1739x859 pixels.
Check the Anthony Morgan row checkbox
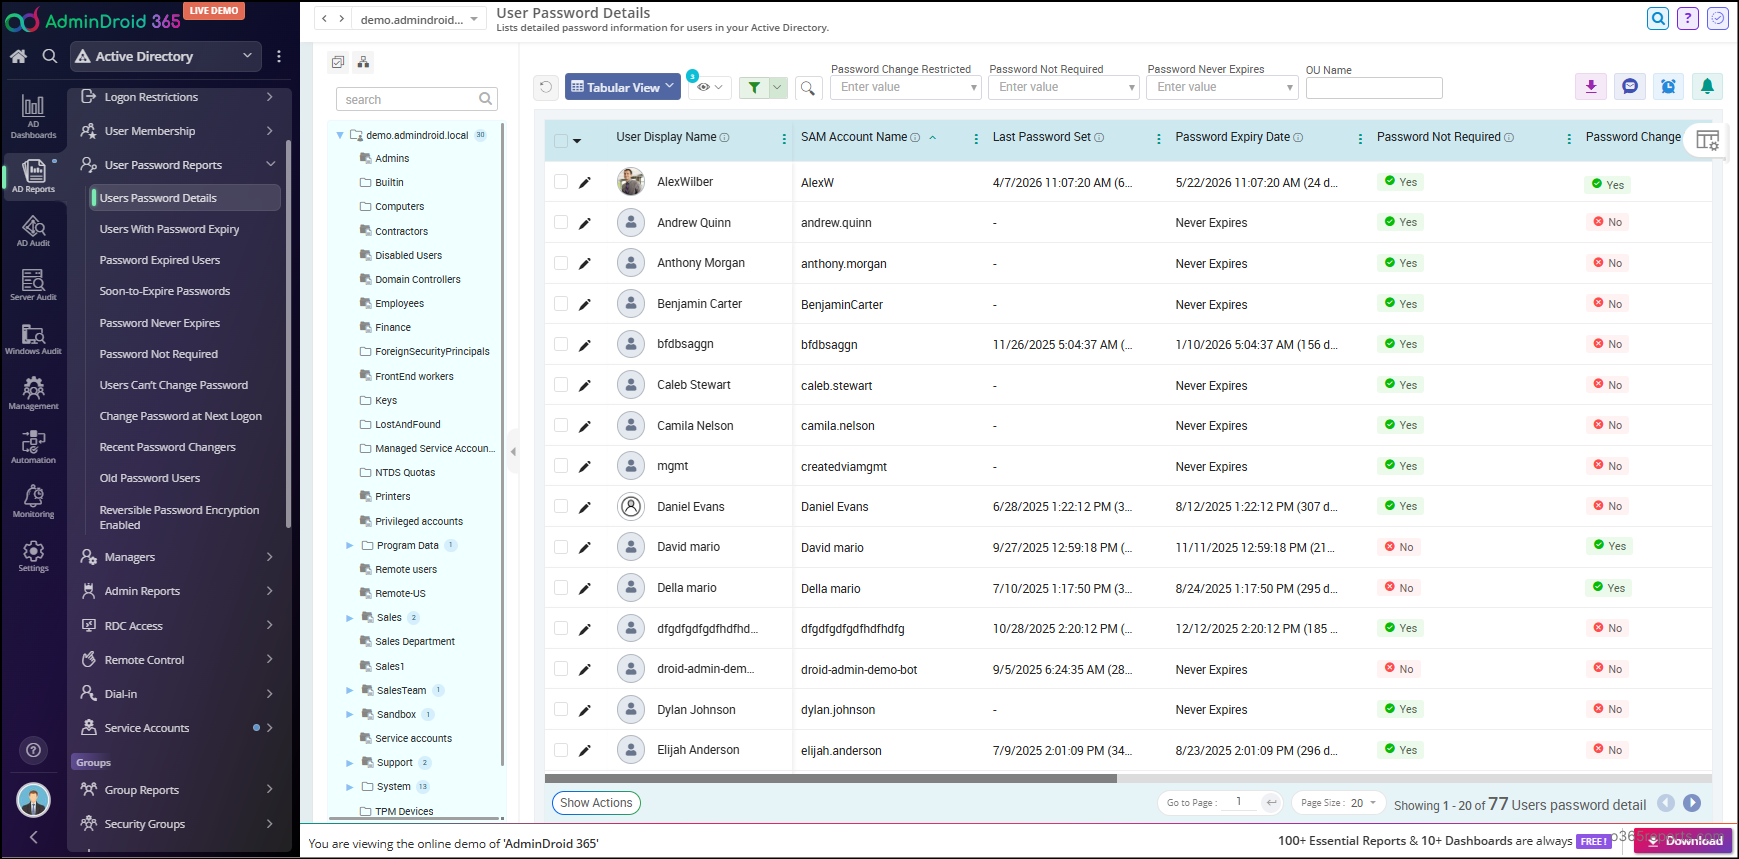[561, 263]
